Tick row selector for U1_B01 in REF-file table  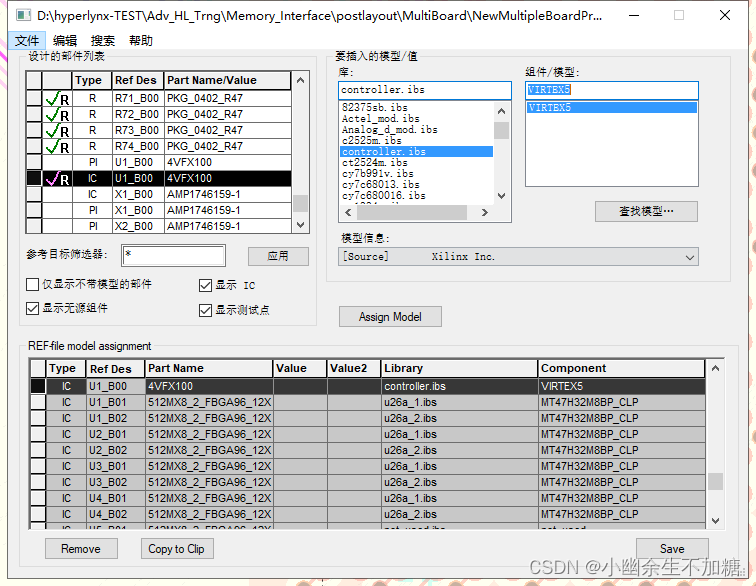coord(38,402)
